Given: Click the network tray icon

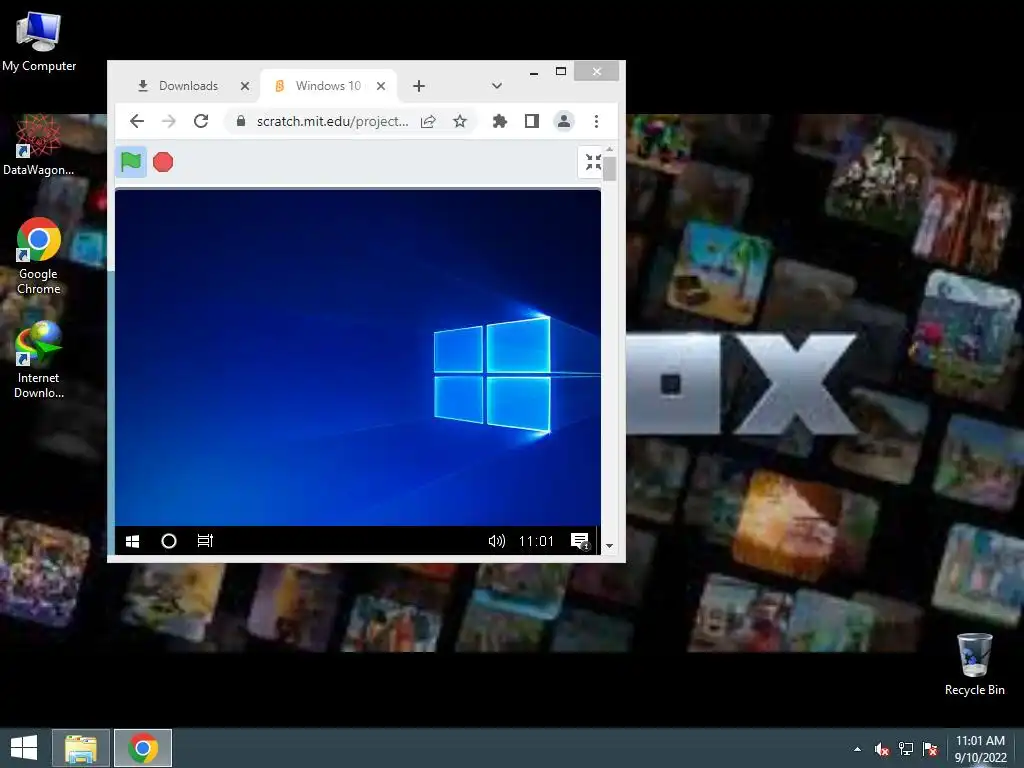Looking at the screenshot, I should pyautogui.click(x=906, y=749).
